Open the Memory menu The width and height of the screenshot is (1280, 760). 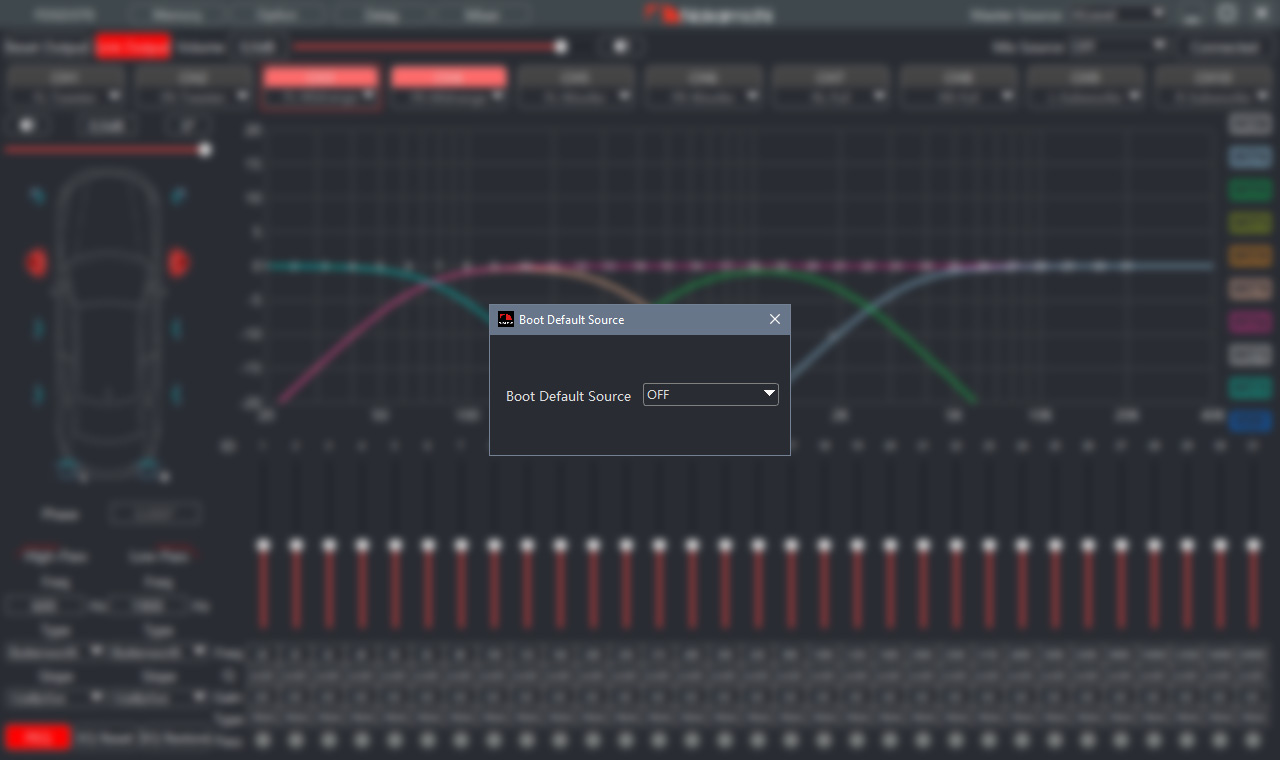tap(178, 16)
